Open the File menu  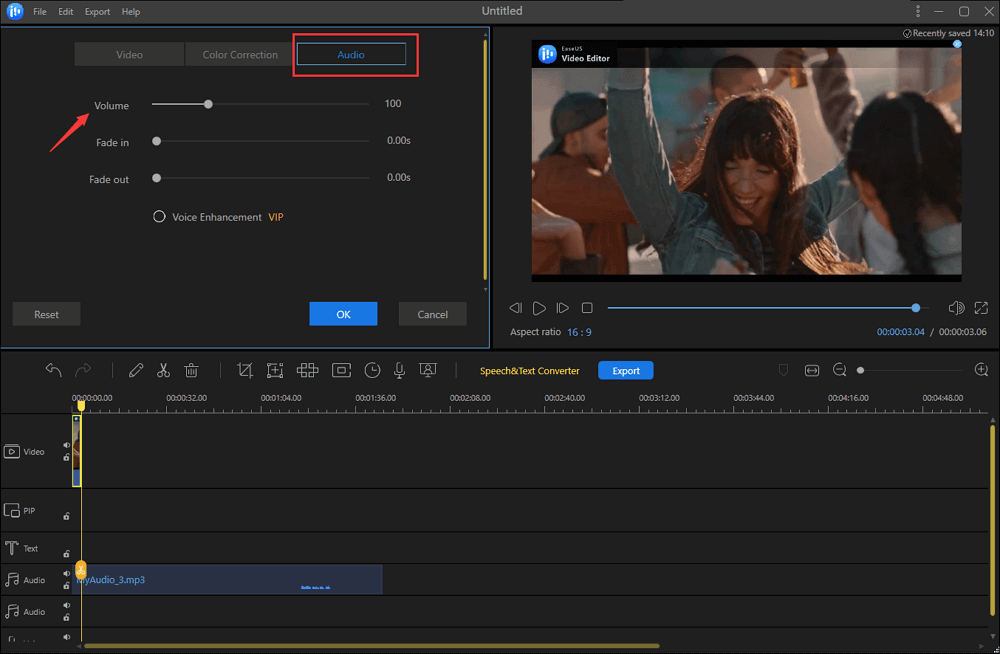click(40, 12)
